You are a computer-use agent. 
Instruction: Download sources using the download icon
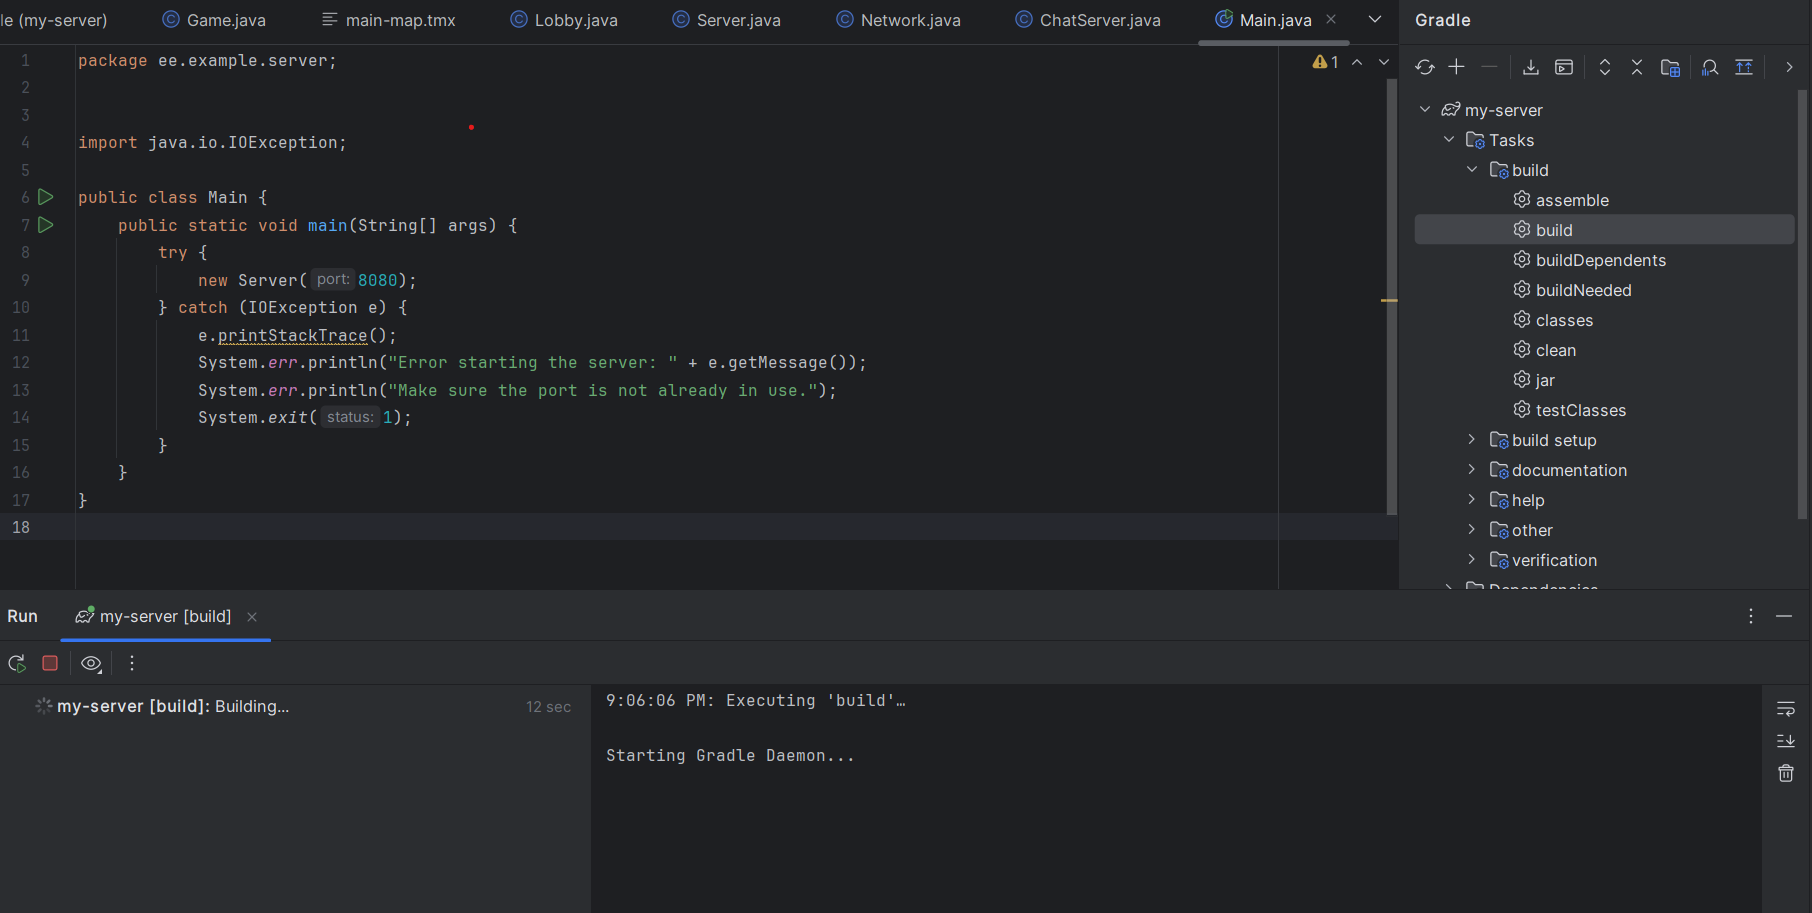point(1530,67)
